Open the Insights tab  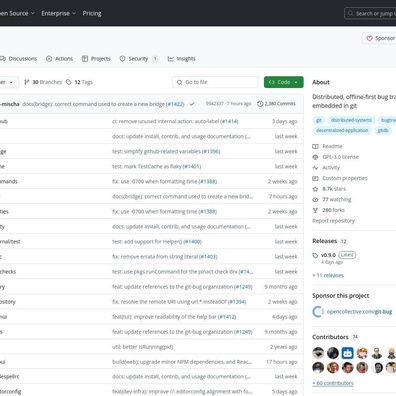(182, 59)
